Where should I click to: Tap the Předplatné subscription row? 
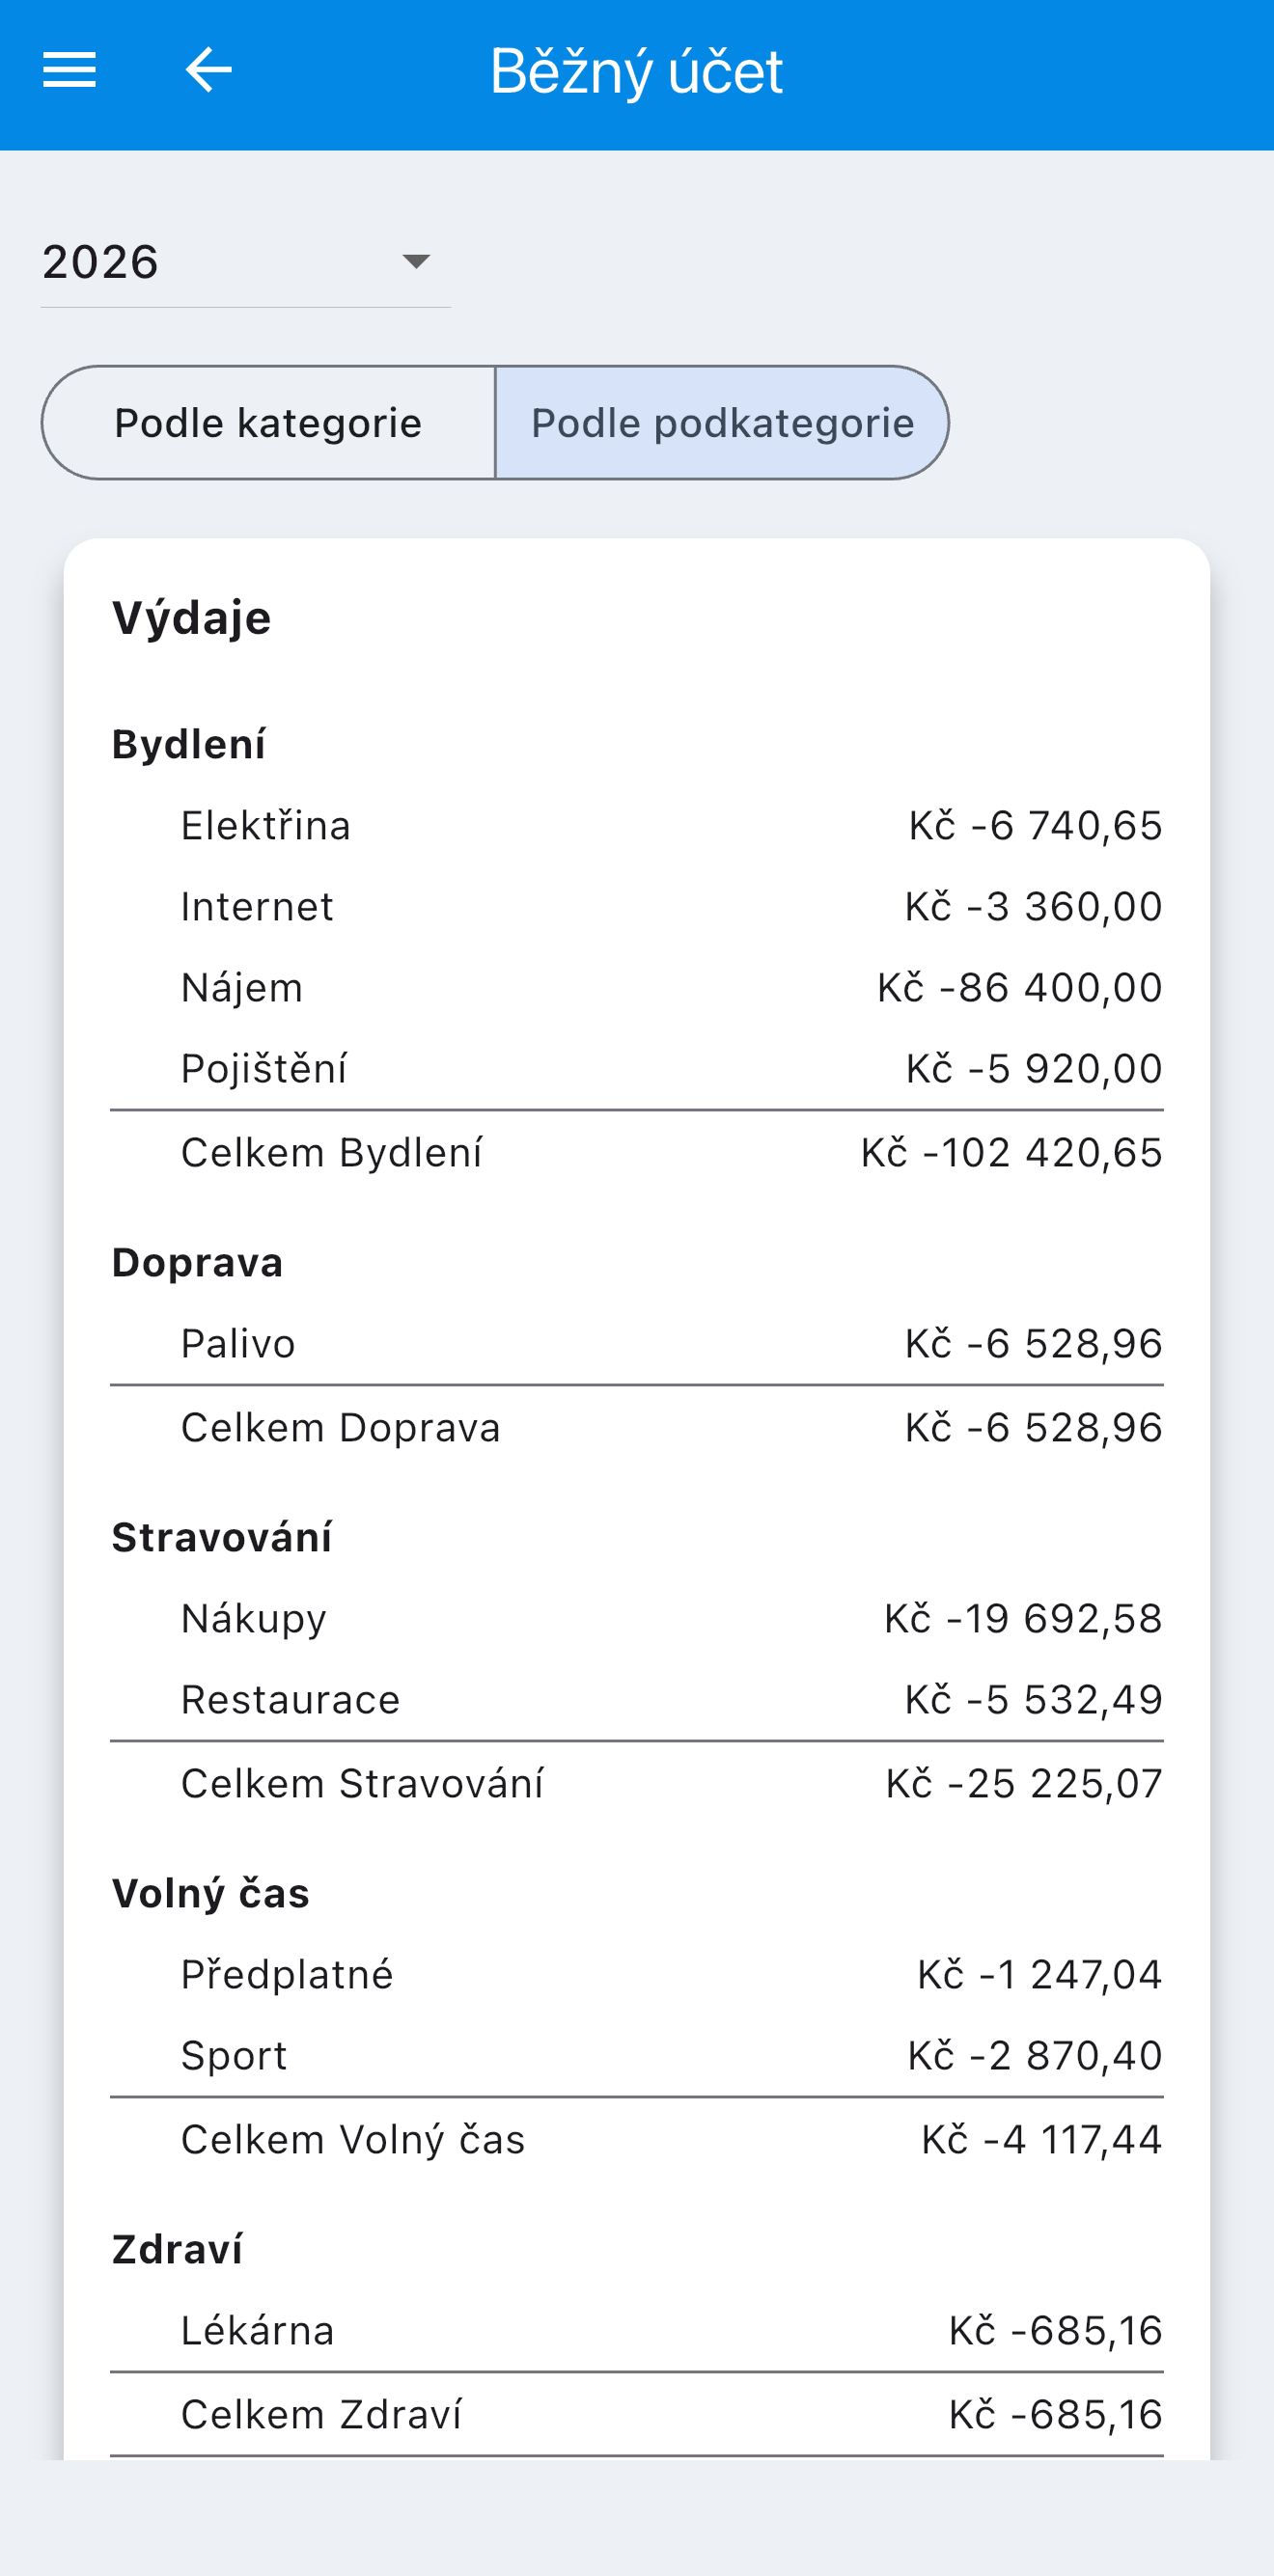637,1975
